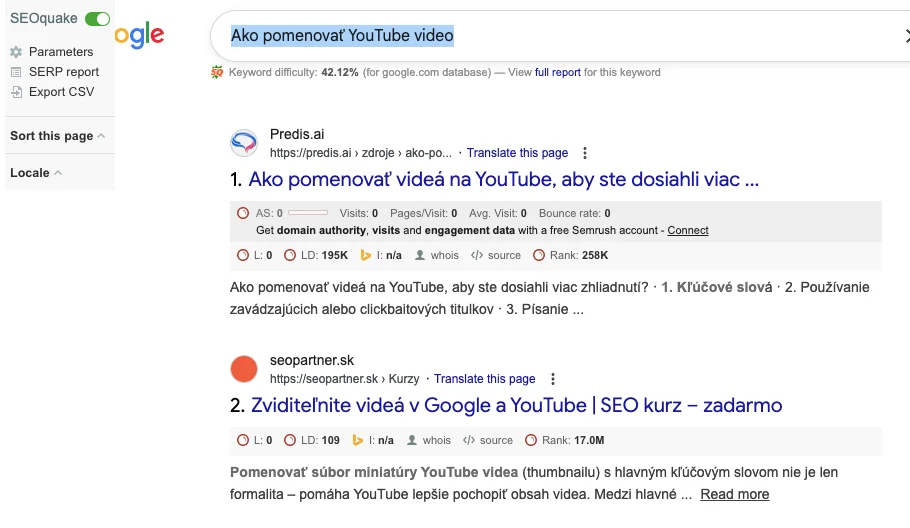Click Read more on seopartner.sk snippet
Screen dimensions: 910x528
point(735,494)
